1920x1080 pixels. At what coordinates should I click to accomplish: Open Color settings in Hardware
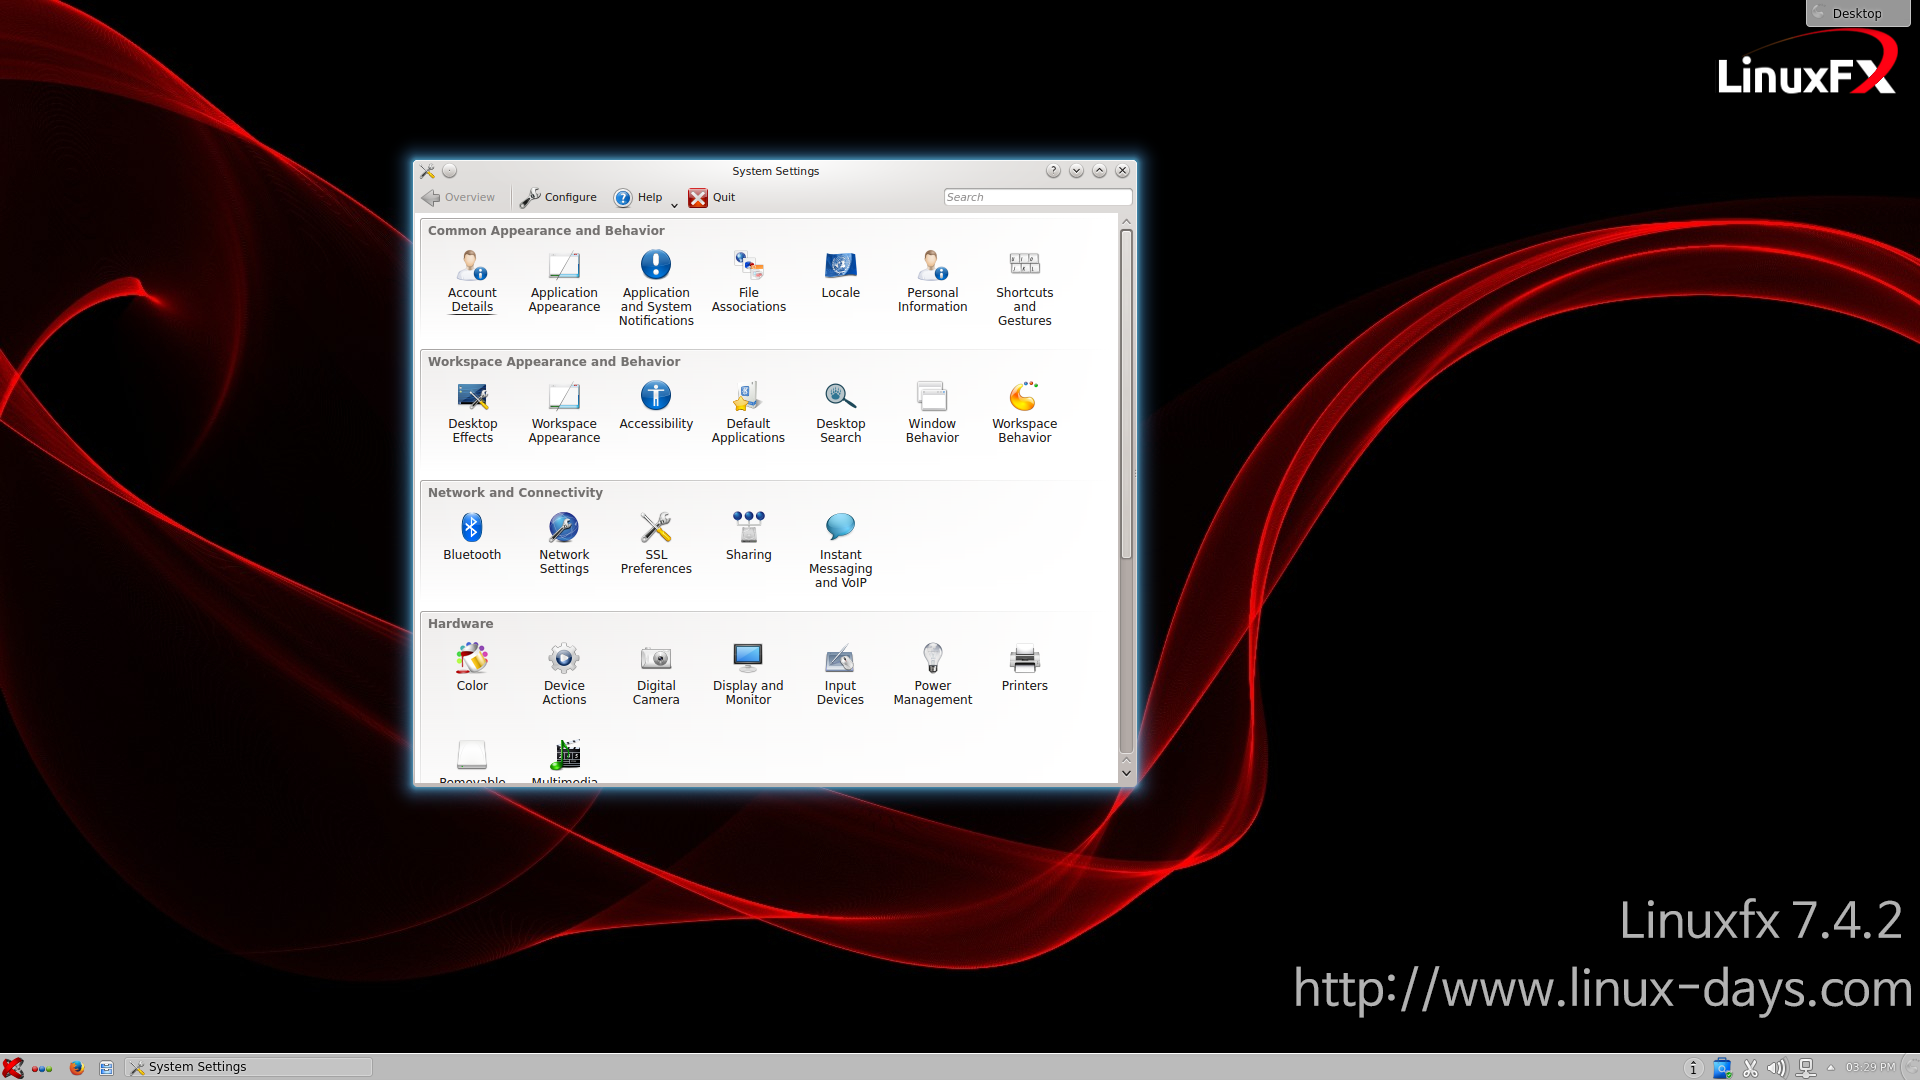click(472, 668)
